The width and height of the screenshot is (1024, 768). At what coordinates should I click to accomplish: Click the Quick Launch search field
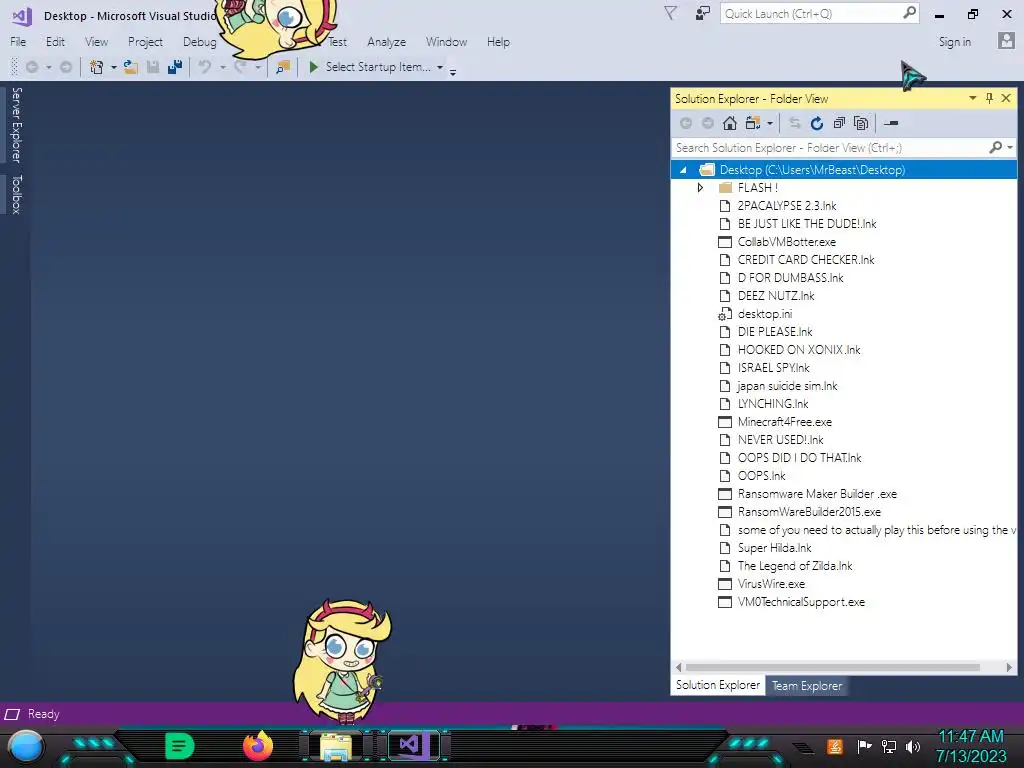coord(811,13)
